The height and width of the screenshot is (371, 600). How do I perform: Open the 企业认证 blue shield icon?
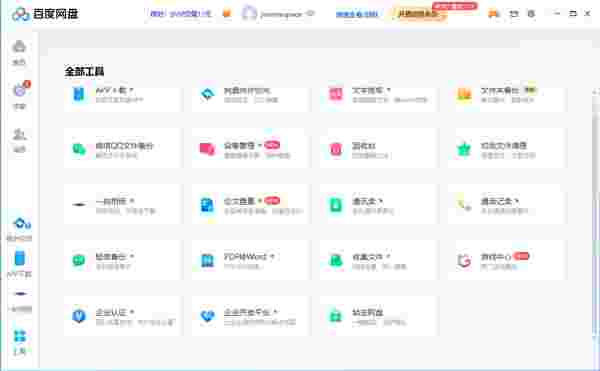tap(79, 316)
